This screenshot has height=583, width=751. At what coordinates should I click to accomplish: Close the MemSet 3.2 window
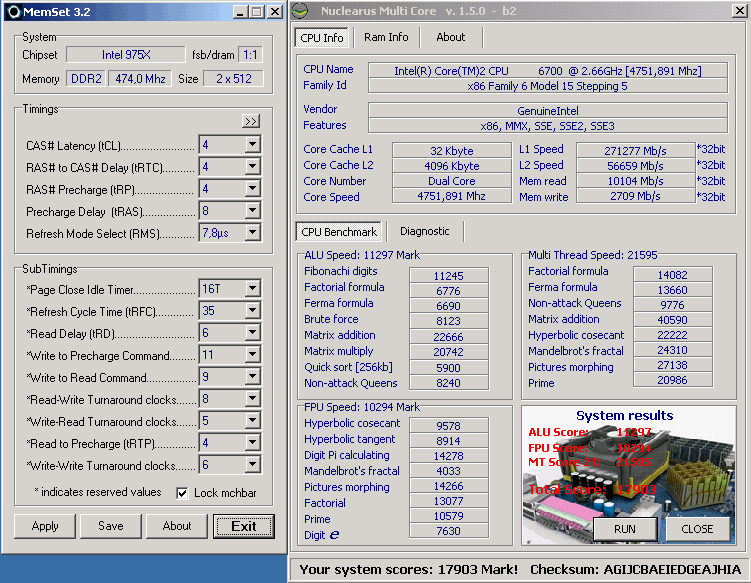click(274, 12)
